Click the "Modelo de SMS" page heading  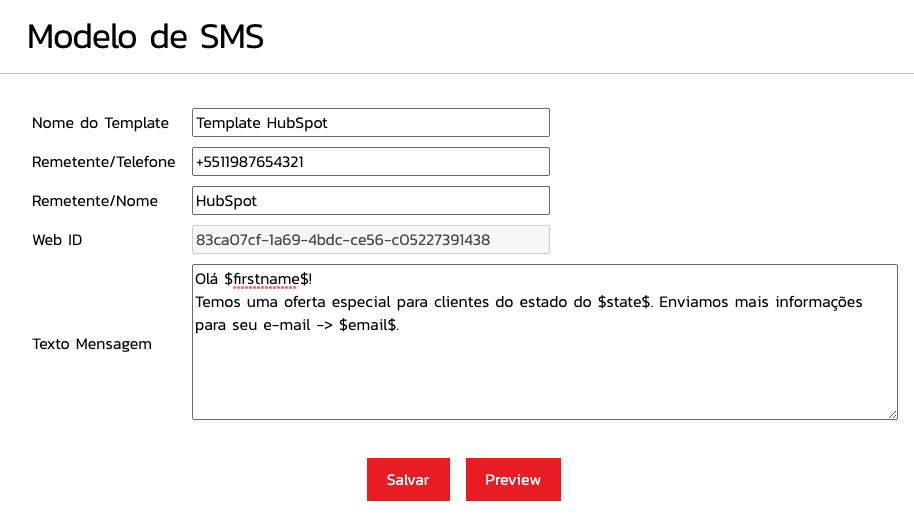click(x=146, y=37)
